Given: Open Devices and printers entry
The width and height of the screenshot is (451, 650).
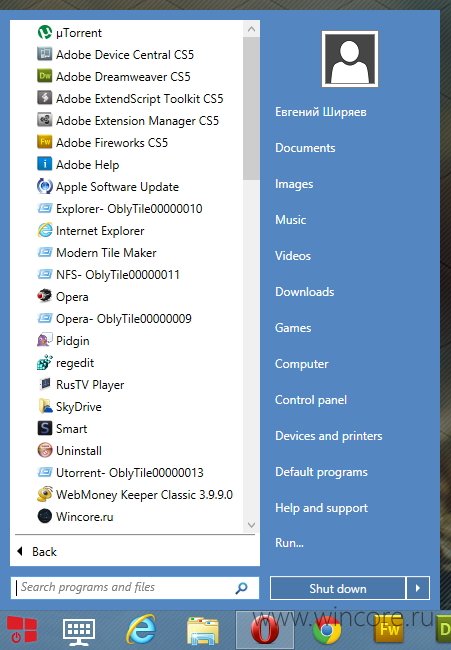Looking at the screenshot, I should [329, 436].
